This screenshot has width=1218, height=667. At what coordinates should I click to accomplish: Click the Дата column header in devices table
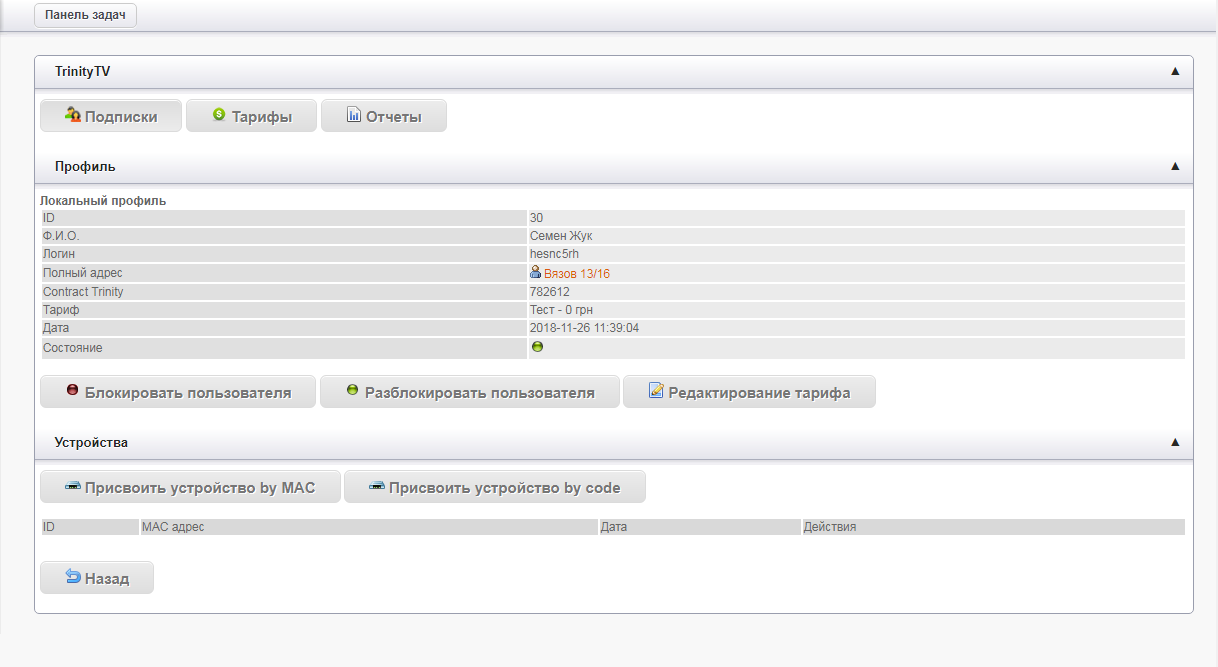pyautogui.click(x=614, y=527)
